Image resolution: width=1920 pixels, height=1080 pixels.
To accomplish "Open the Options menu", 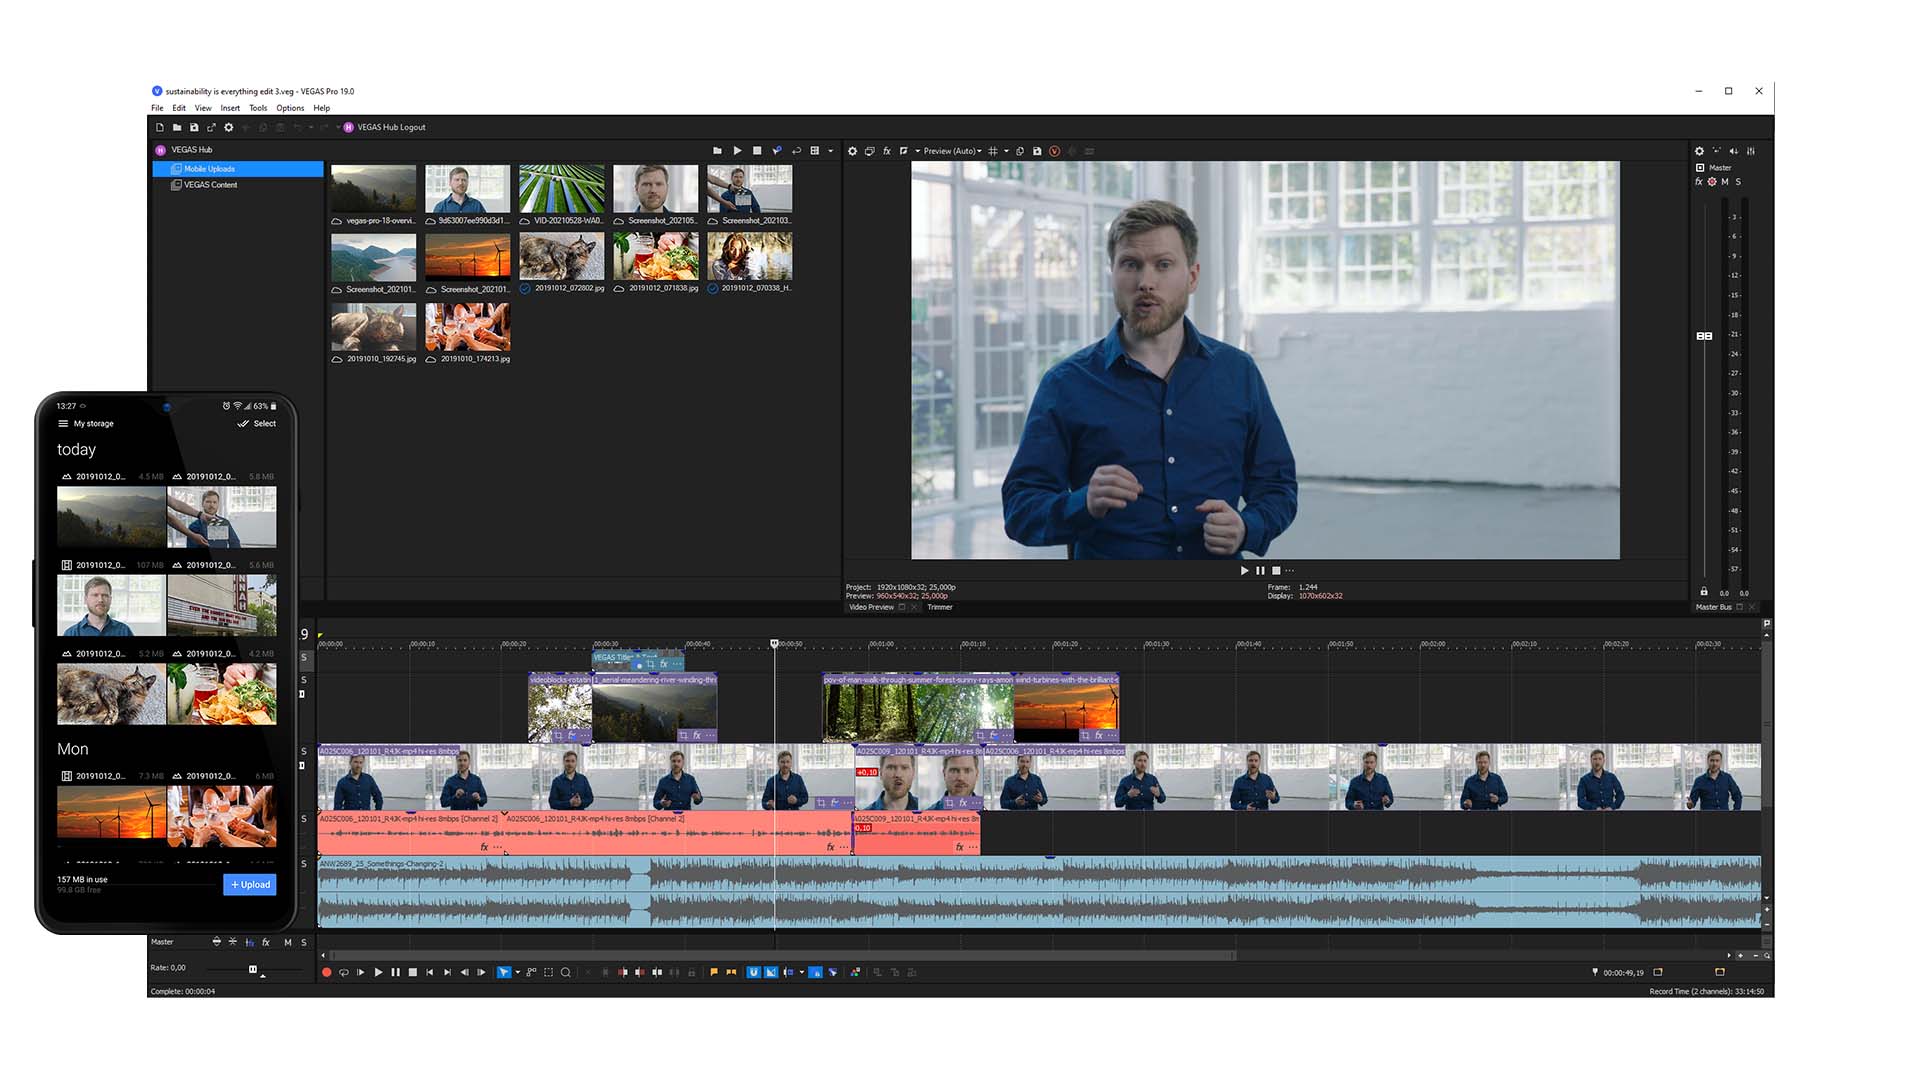I will [290, 108].
